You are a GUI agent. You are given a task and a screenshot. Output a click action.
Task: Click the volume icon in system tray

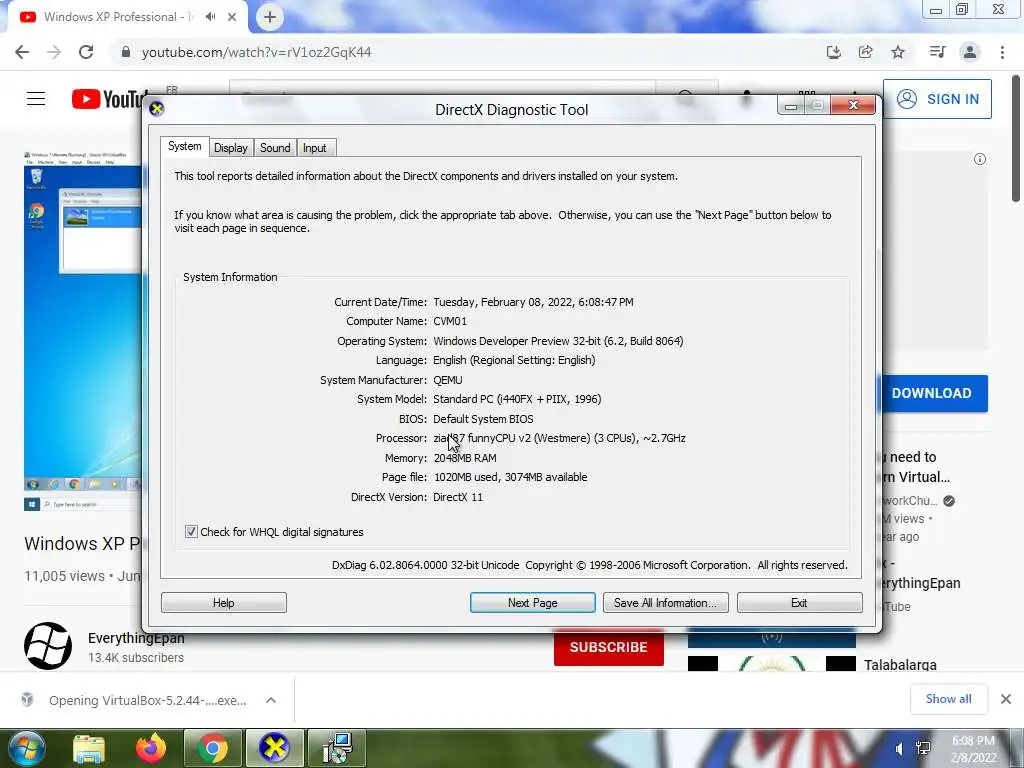899,748
